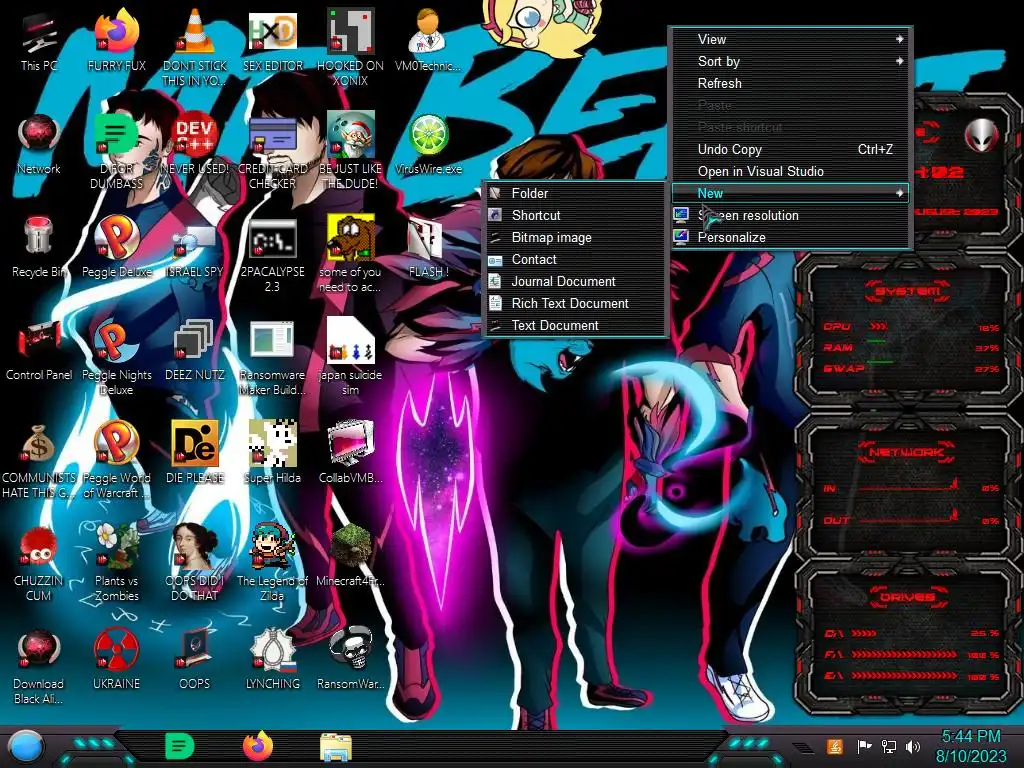Expand the Sort by submenu

(x=791, y=61)
